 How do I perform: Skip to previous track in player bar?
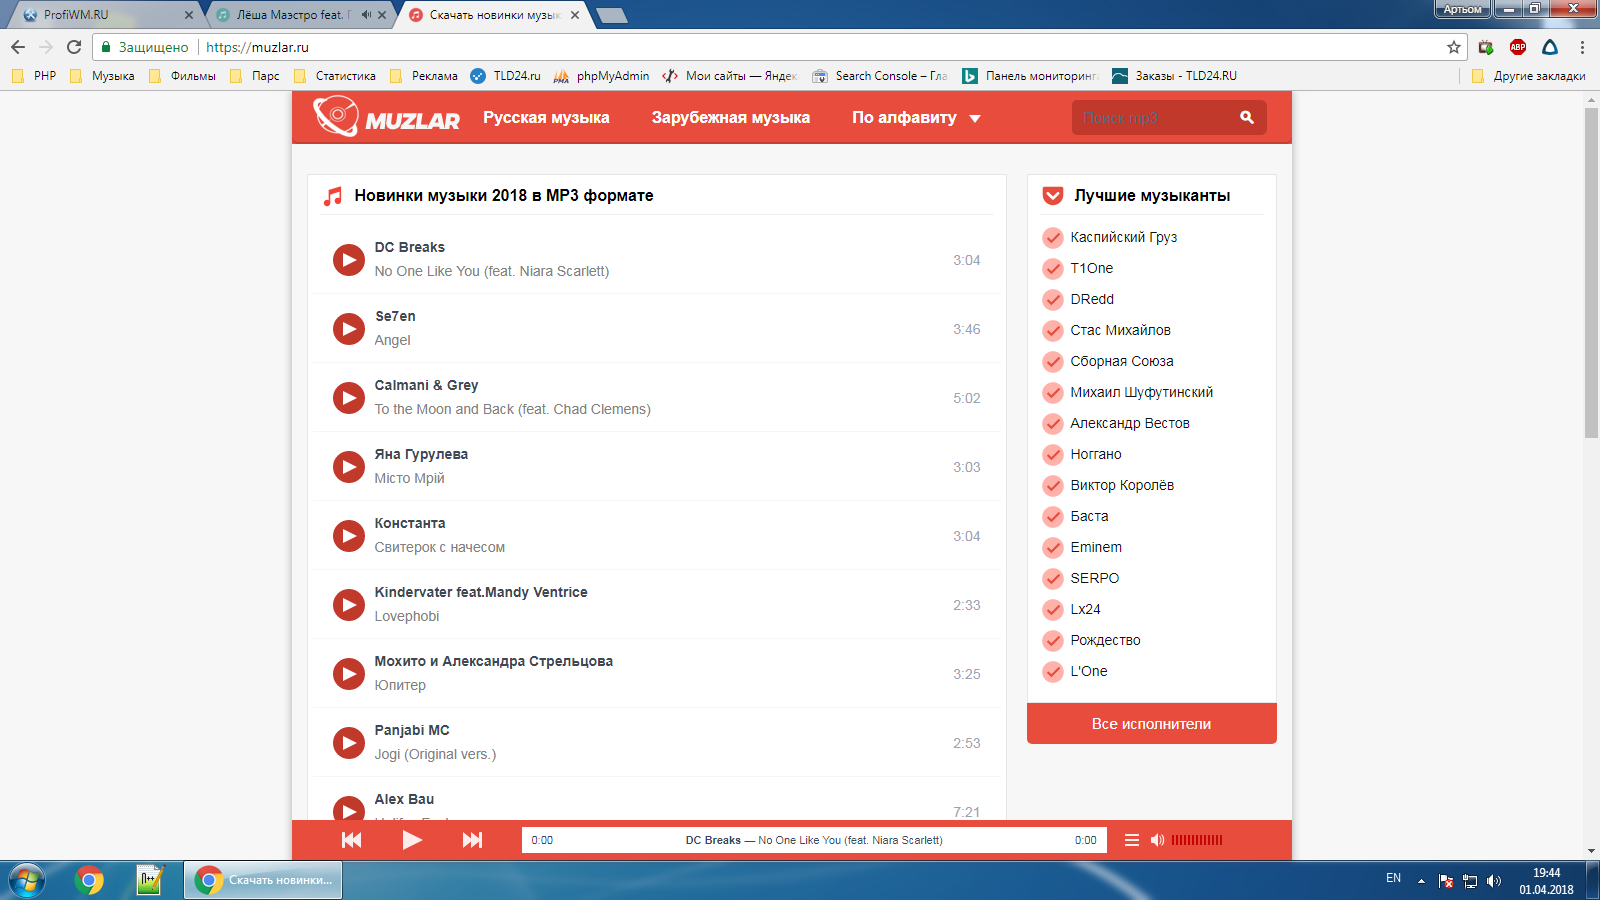point(352,840)
